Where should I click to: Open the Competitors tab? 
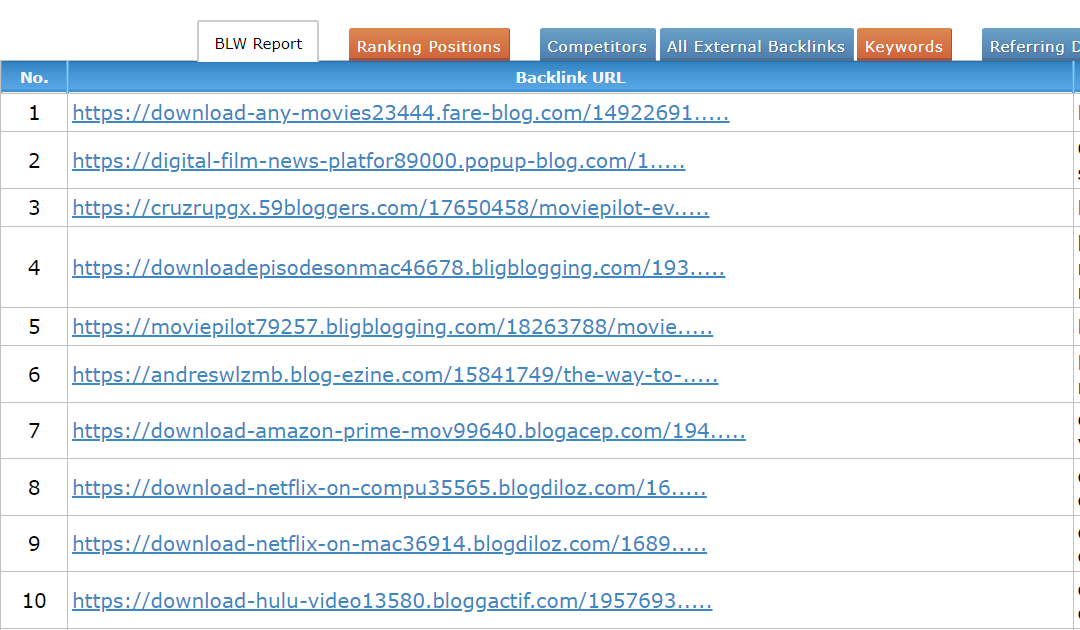(597, 45)
